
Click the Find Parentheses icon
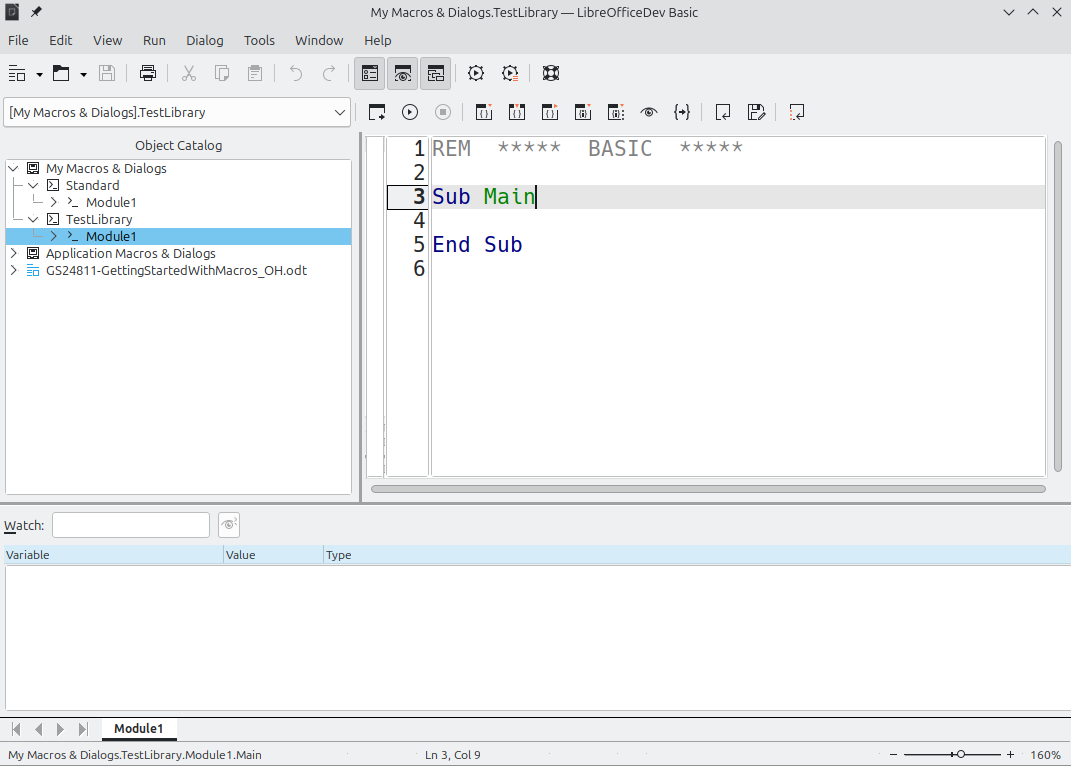tap(682, 112)
